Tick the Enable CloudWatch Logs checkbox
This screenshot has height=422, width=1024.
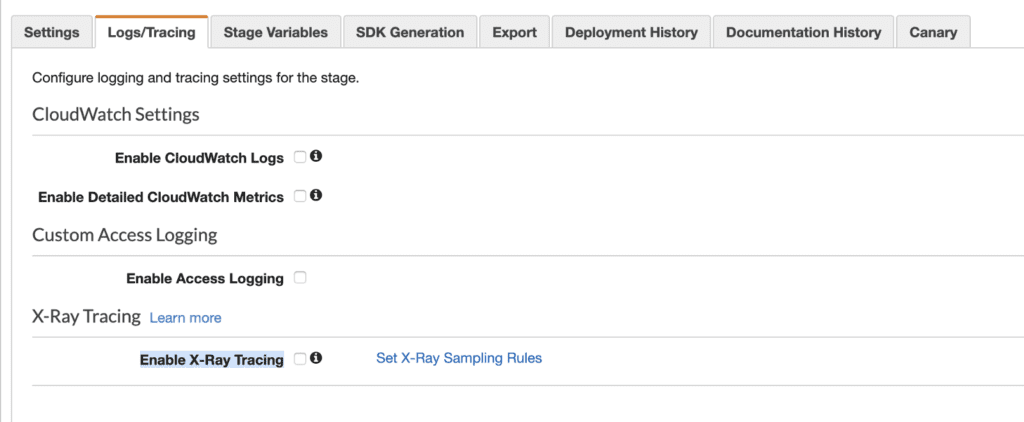pyautogui.click(x=300, y=157)
